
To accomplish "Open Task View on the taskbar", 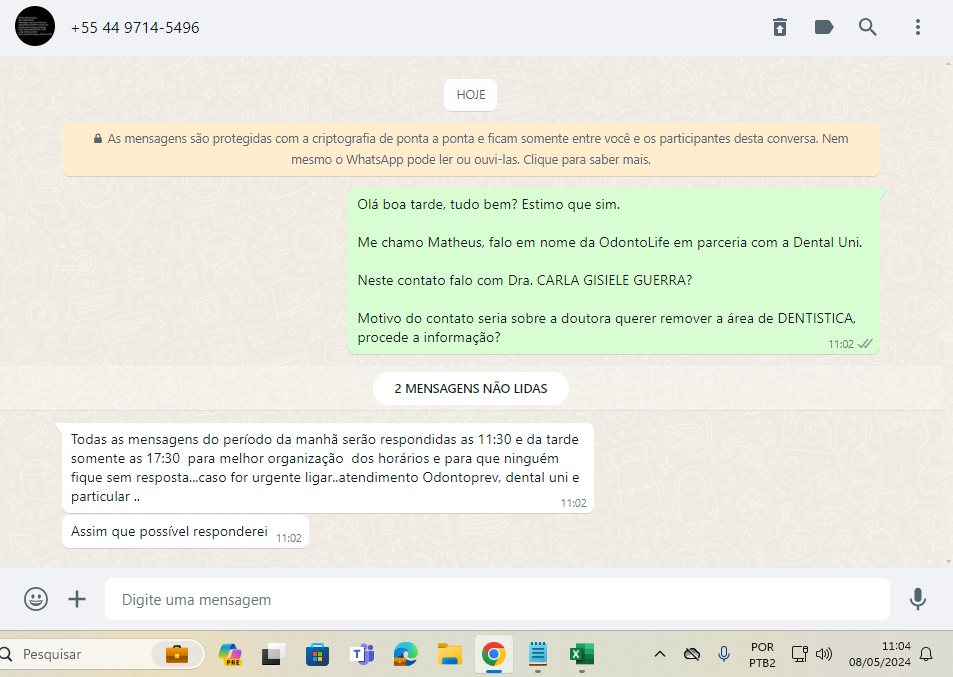I will 274,654.
